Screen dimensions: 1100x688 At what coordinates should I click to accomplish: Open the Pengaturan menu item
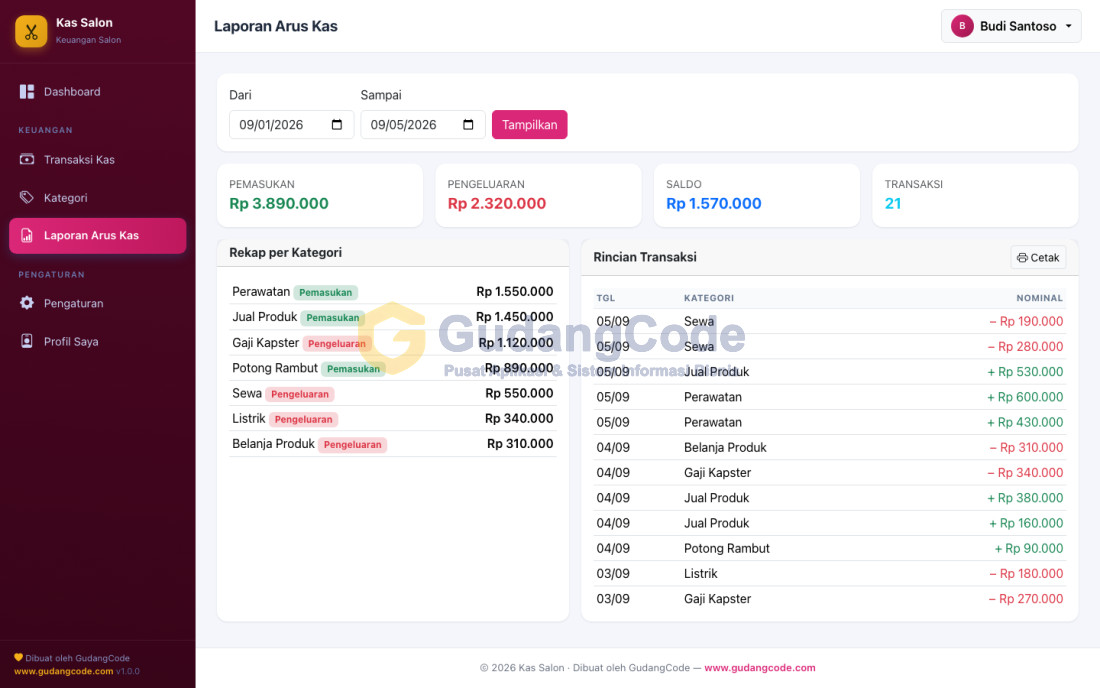(98, 303)
